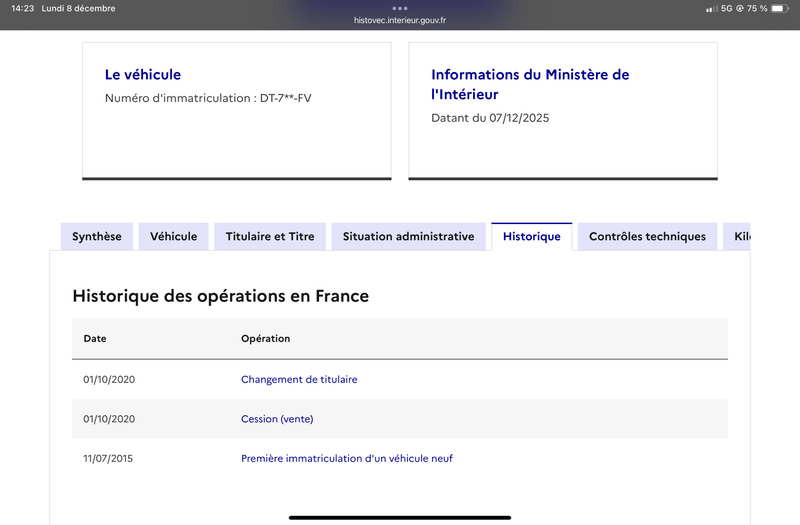
Task: Select the Titulaire et Titre tab
Action: click(270, 237)
